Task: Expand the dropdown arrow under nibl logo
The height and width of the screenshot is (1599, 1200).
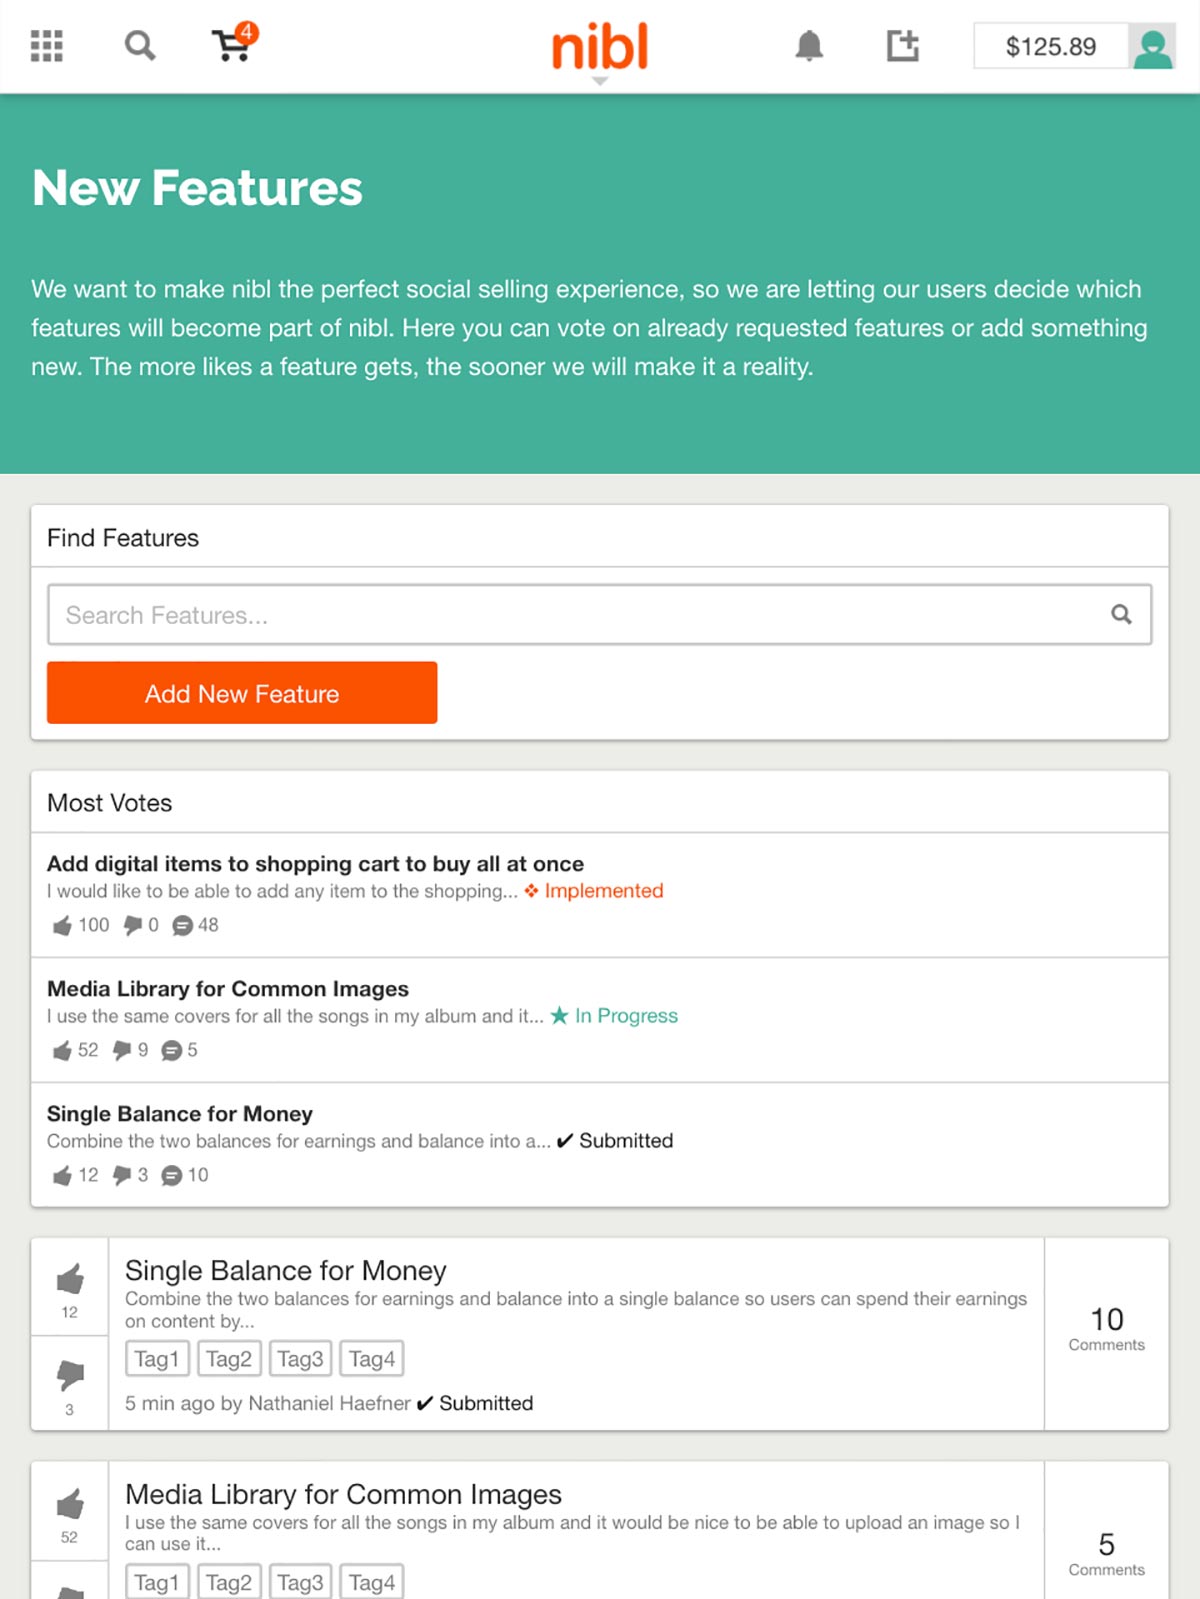Action: click(x=600, y=81)
